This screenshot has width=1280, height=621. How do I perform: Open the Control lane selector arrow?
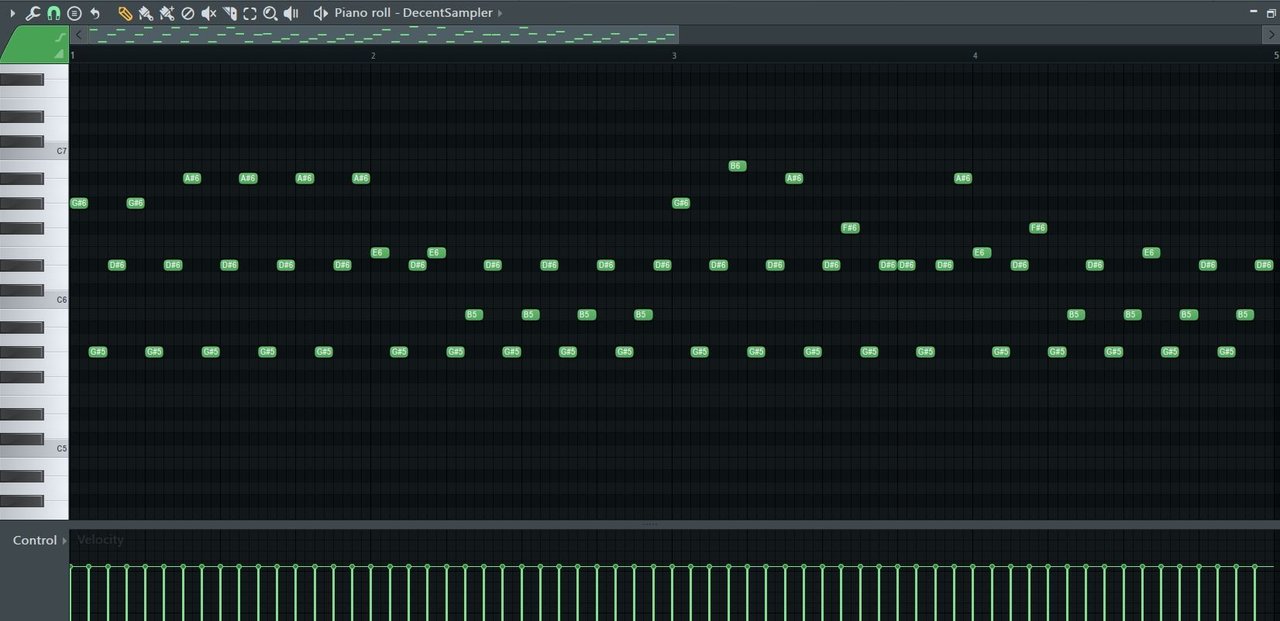point(65,540)
